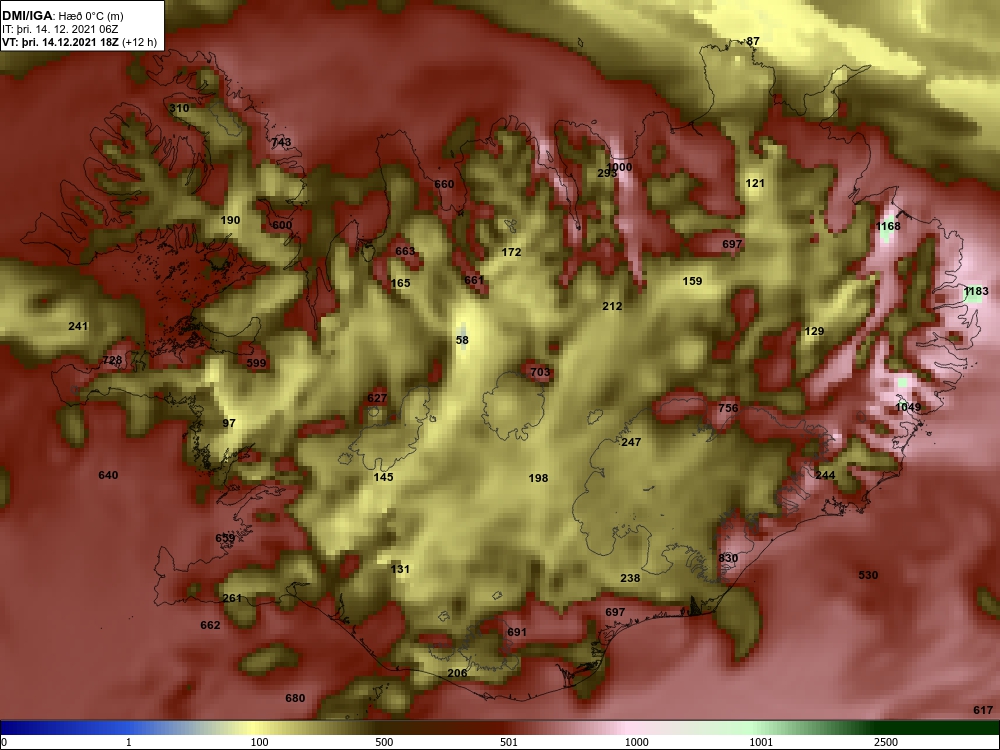The image size is (1000, 750).
Task: Click the map value 247 on Vatnajökull
Action: [x=631, y=443]
